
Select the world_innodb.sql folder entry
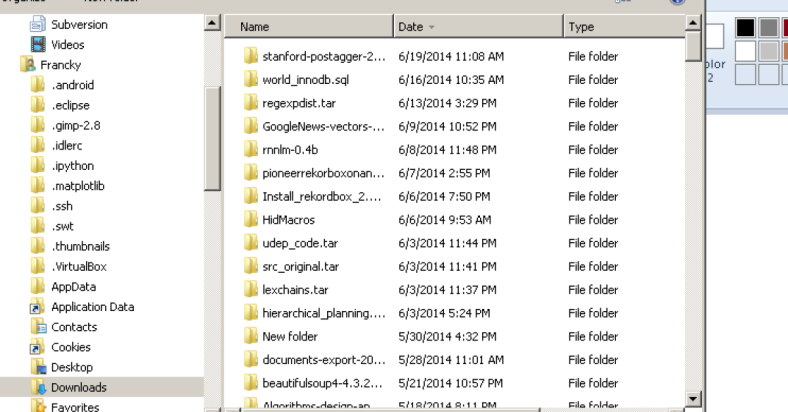305,79
